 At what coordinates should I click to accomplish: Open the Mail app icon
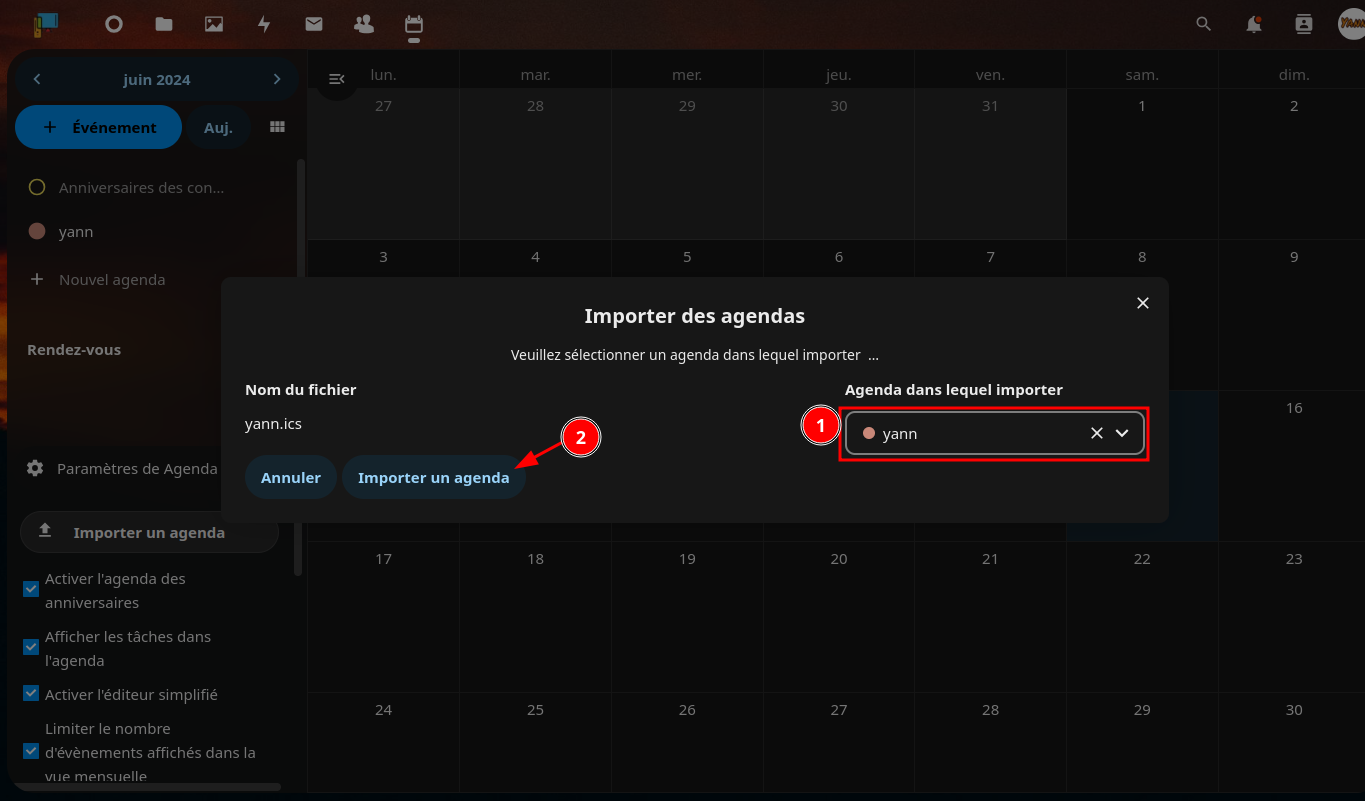(314, 24)
